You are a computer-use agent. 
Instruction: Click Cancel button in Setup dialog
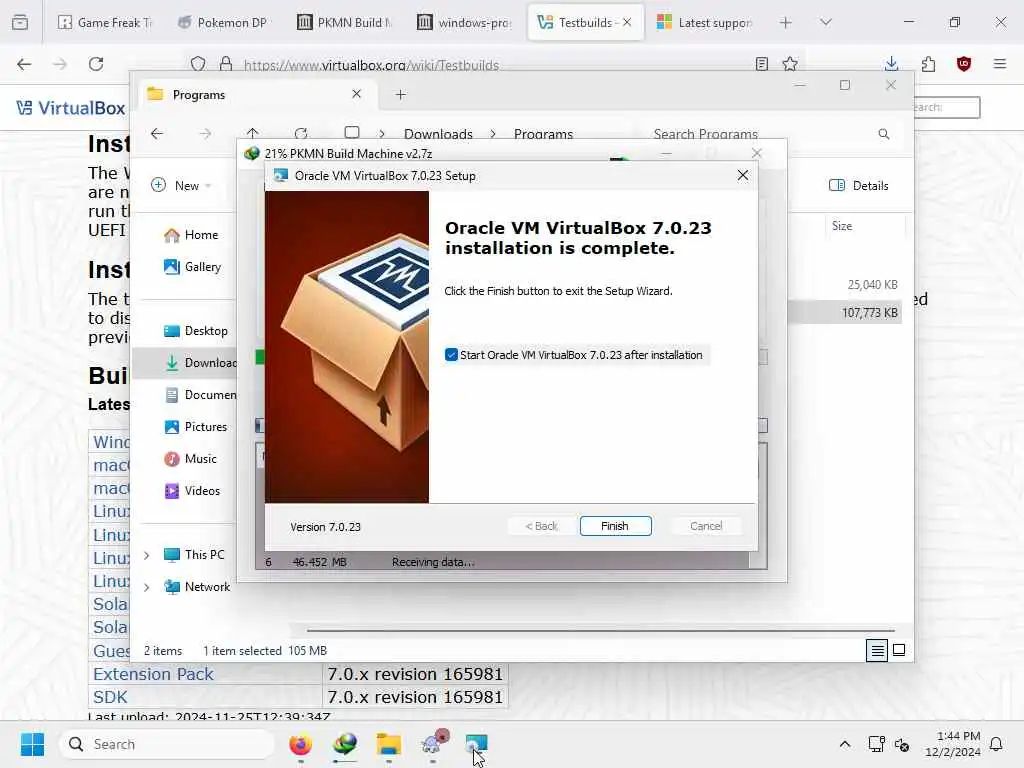(x=705, y=526)
